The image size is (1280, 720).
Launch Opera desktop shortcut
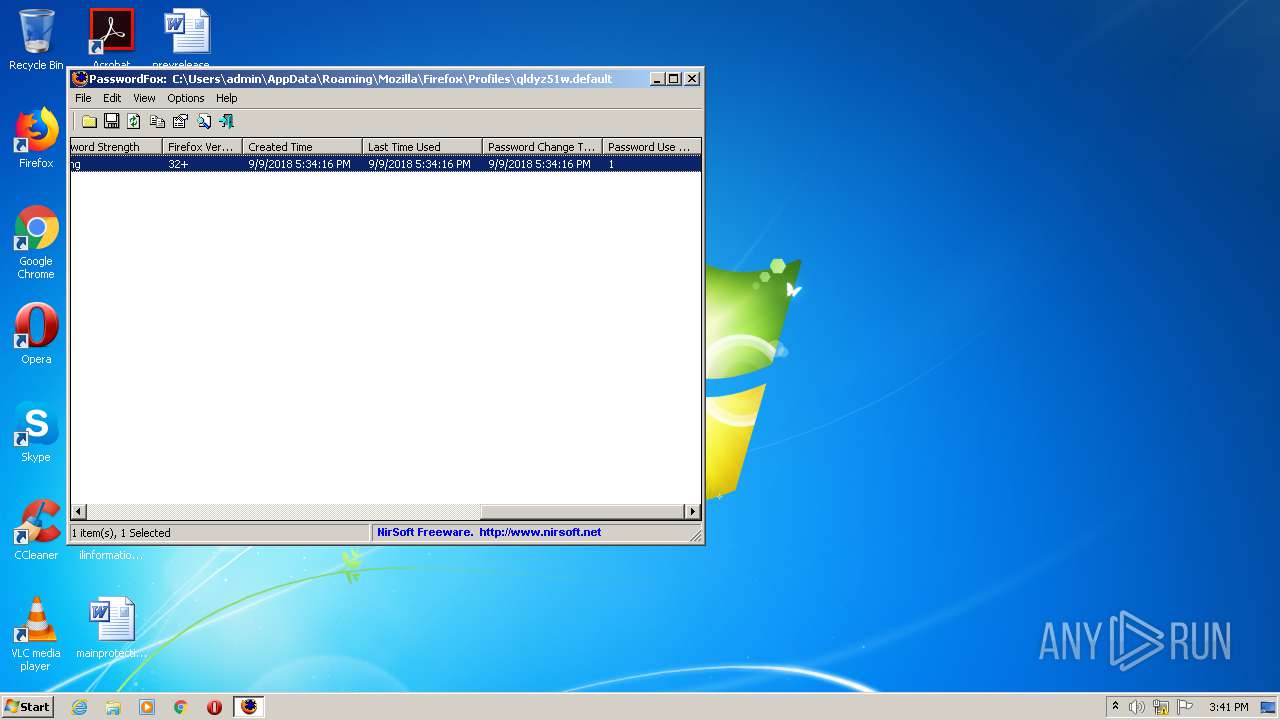[x=36, y=334]
